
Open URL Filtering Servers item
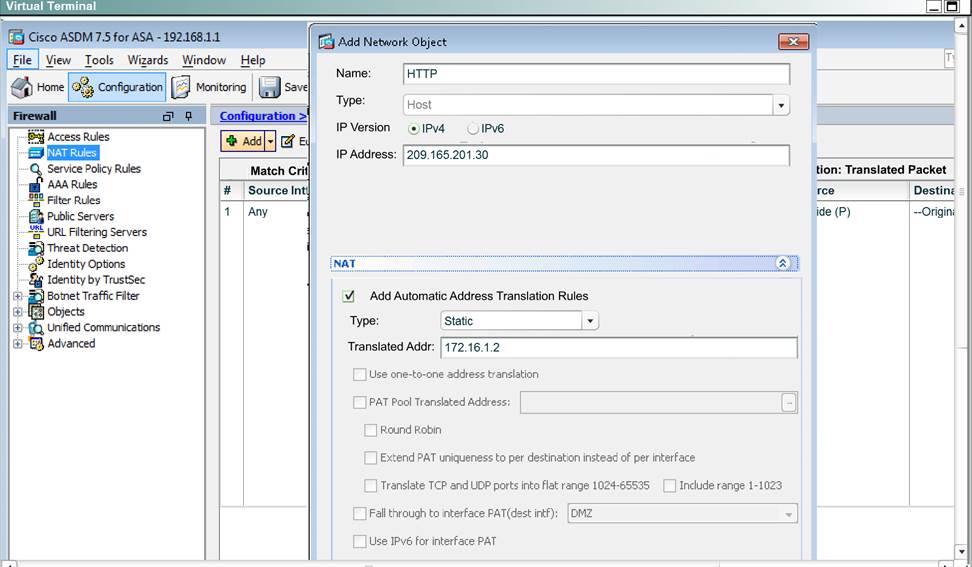(x=96, y=232)
